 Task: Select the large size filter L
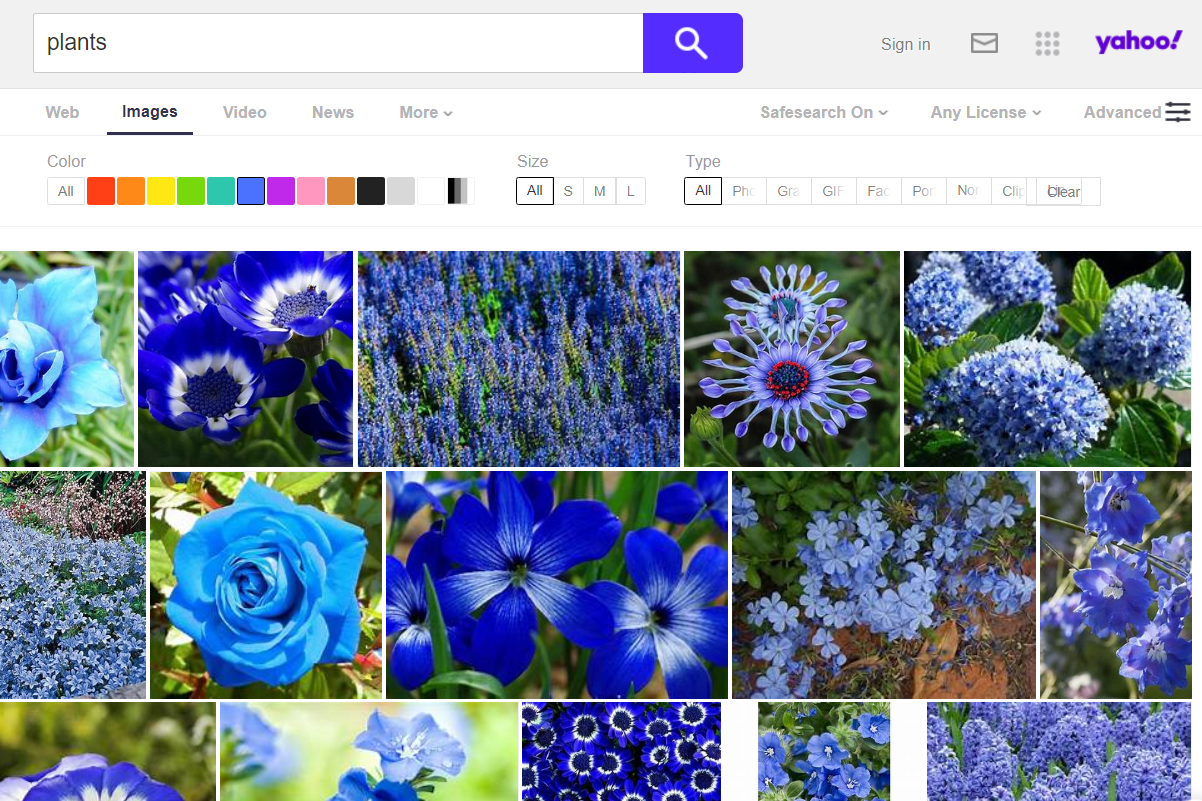(x=630, y=191)
